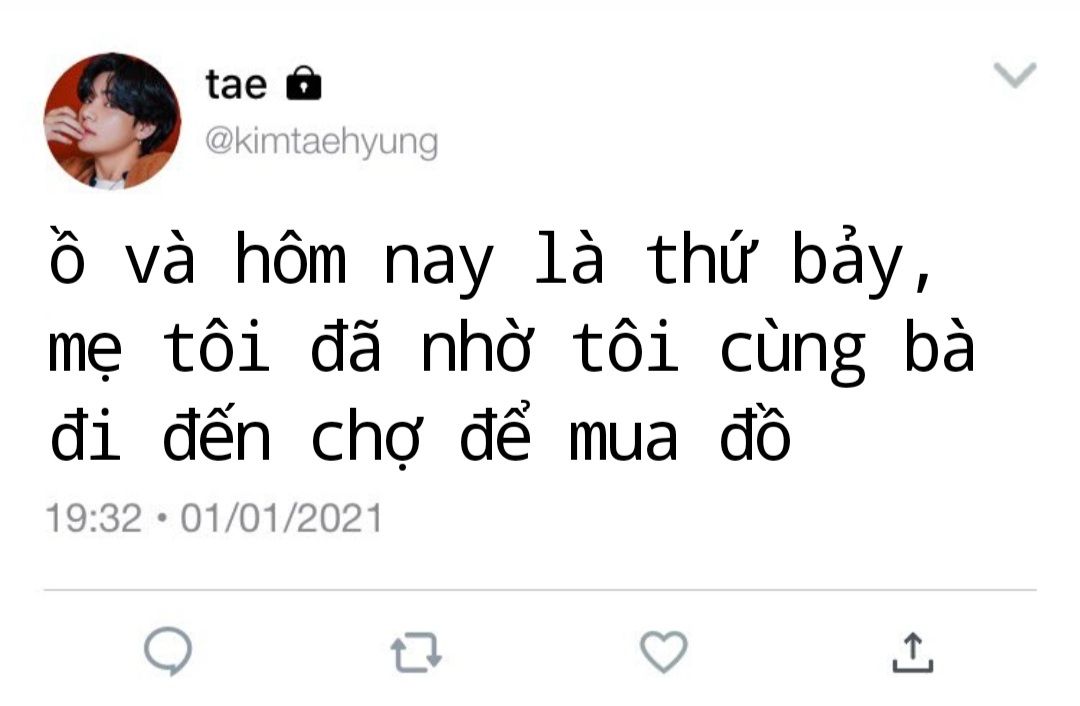The width and height of the screenshot is (1080, 706).
Task: View tae's circular profile picture
Action: coord(112,121)
